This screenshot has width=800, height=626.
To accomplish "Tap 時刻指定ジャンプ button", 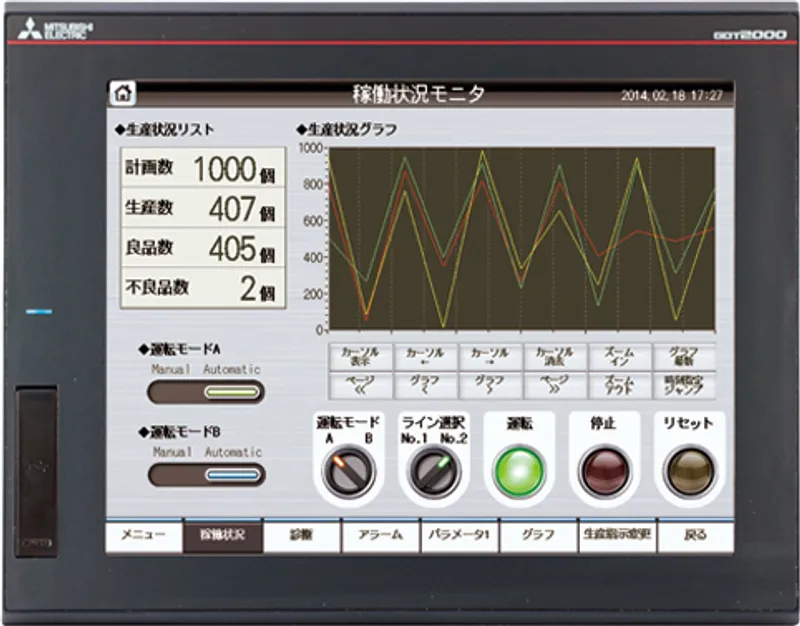I will [x=684, y=386].
